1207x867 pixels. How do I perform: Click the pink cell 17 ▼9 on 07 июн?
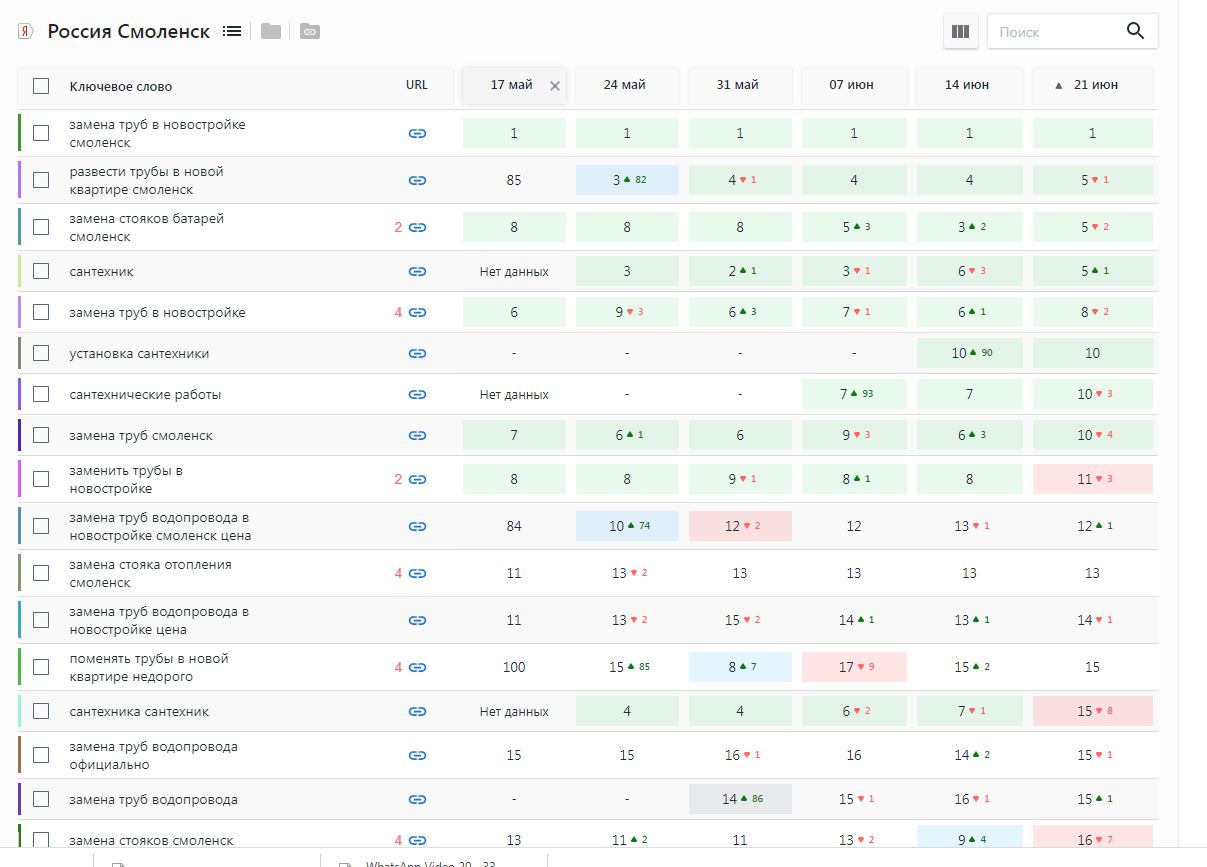pyautogui.click(x=854, y=667)
